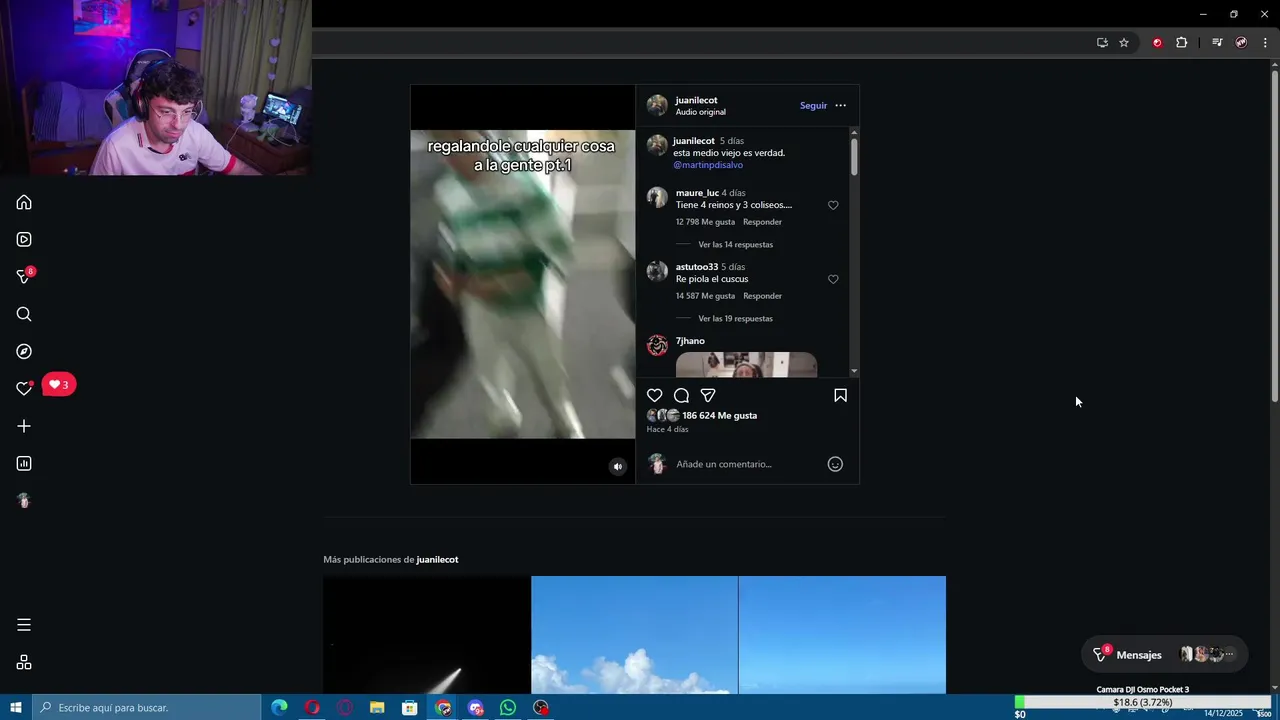
Task: Open File Explorer from the taskbar
Action: pyautogui.click(x=377, y=707)
